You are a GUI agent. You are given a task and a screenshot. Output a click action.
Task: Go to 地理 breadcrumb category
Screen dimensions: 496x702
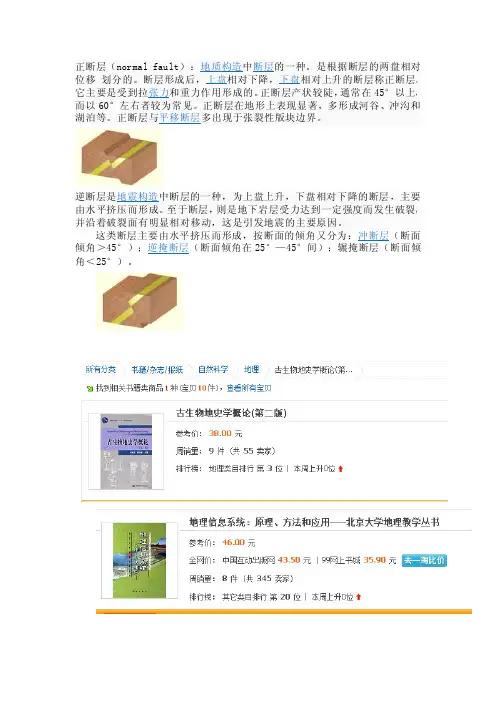(x=252, y=370)
